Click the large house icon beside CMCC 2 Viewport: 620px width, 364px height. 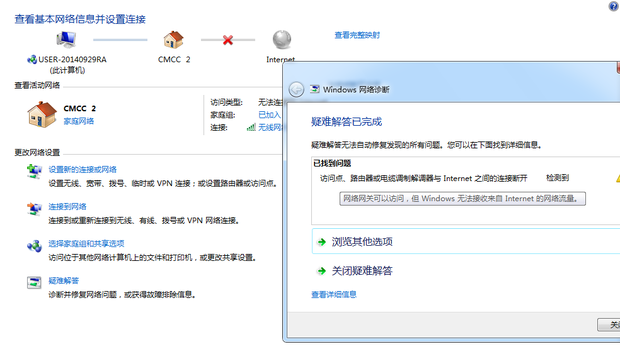42,115
